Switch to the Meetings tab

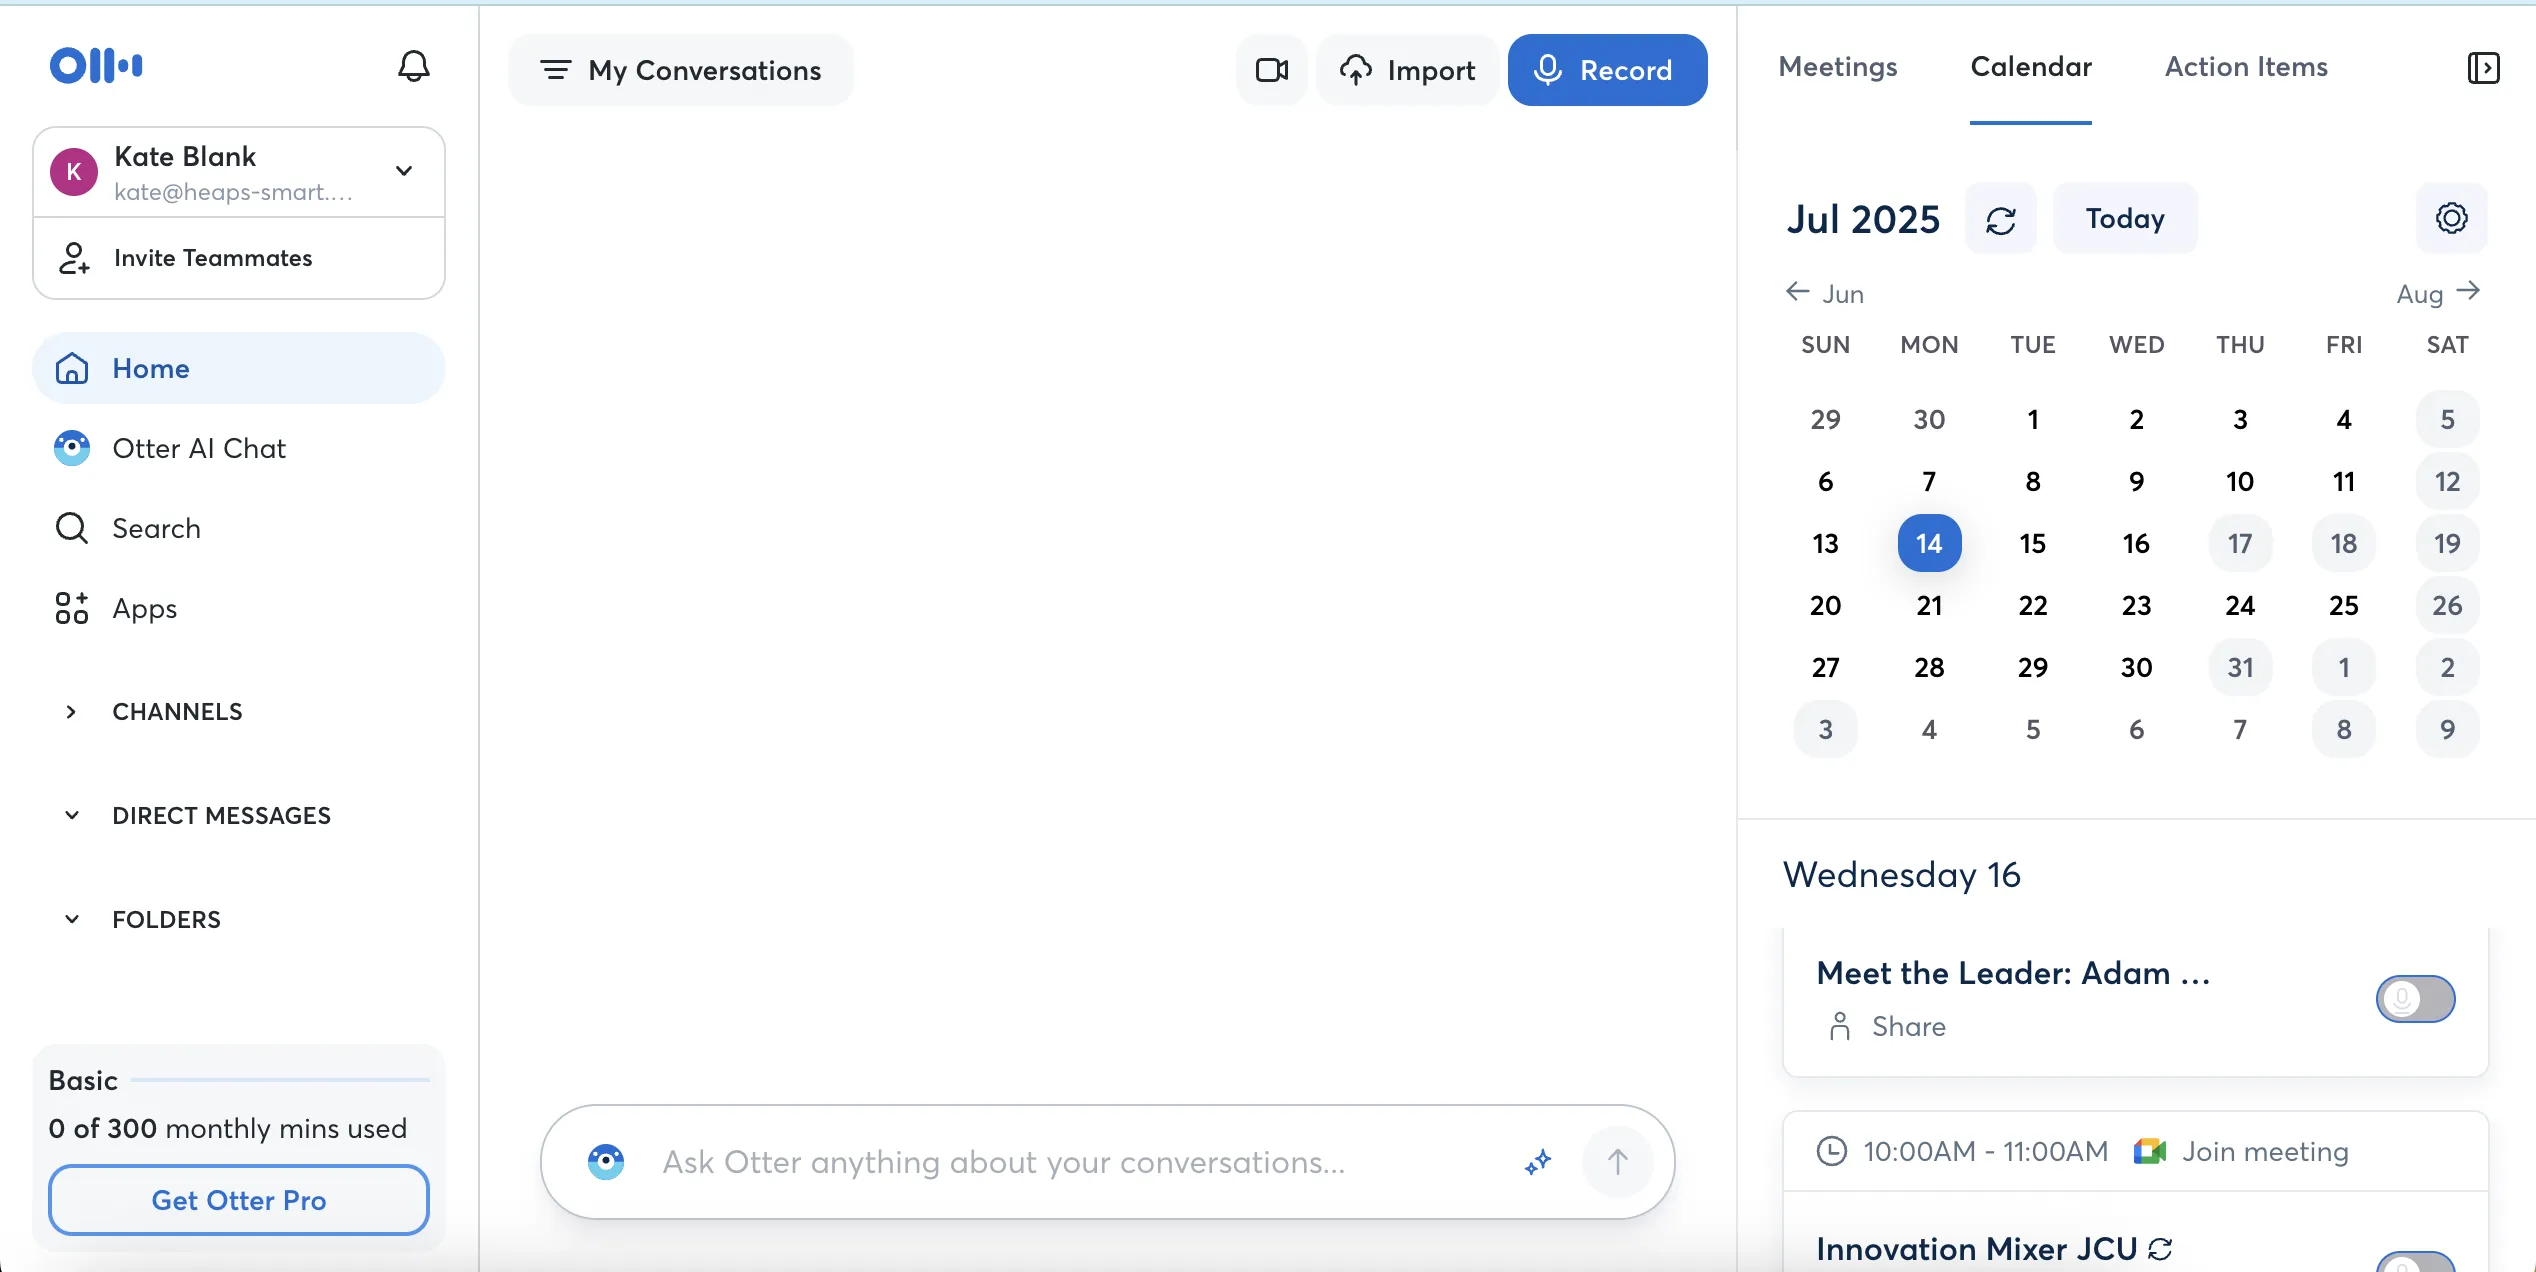coord(1838,67)
